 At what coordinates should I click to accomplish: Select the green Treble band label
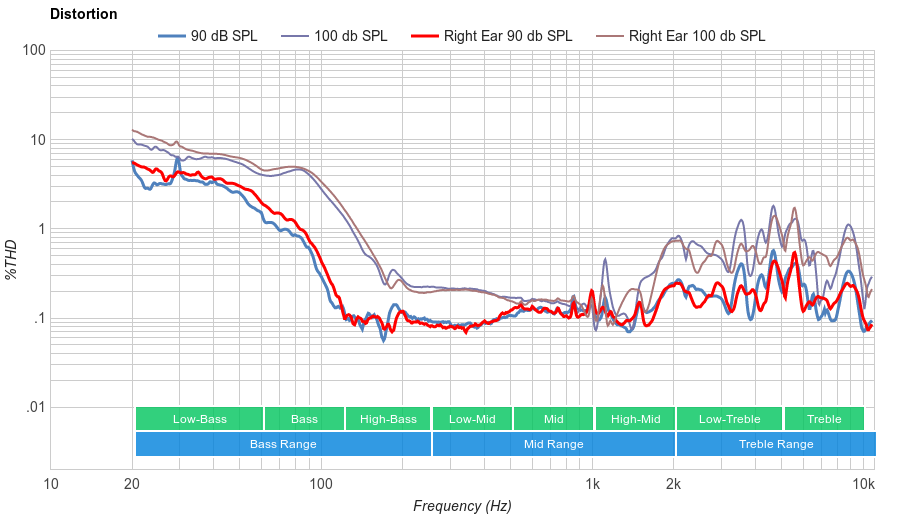(824, 419)
